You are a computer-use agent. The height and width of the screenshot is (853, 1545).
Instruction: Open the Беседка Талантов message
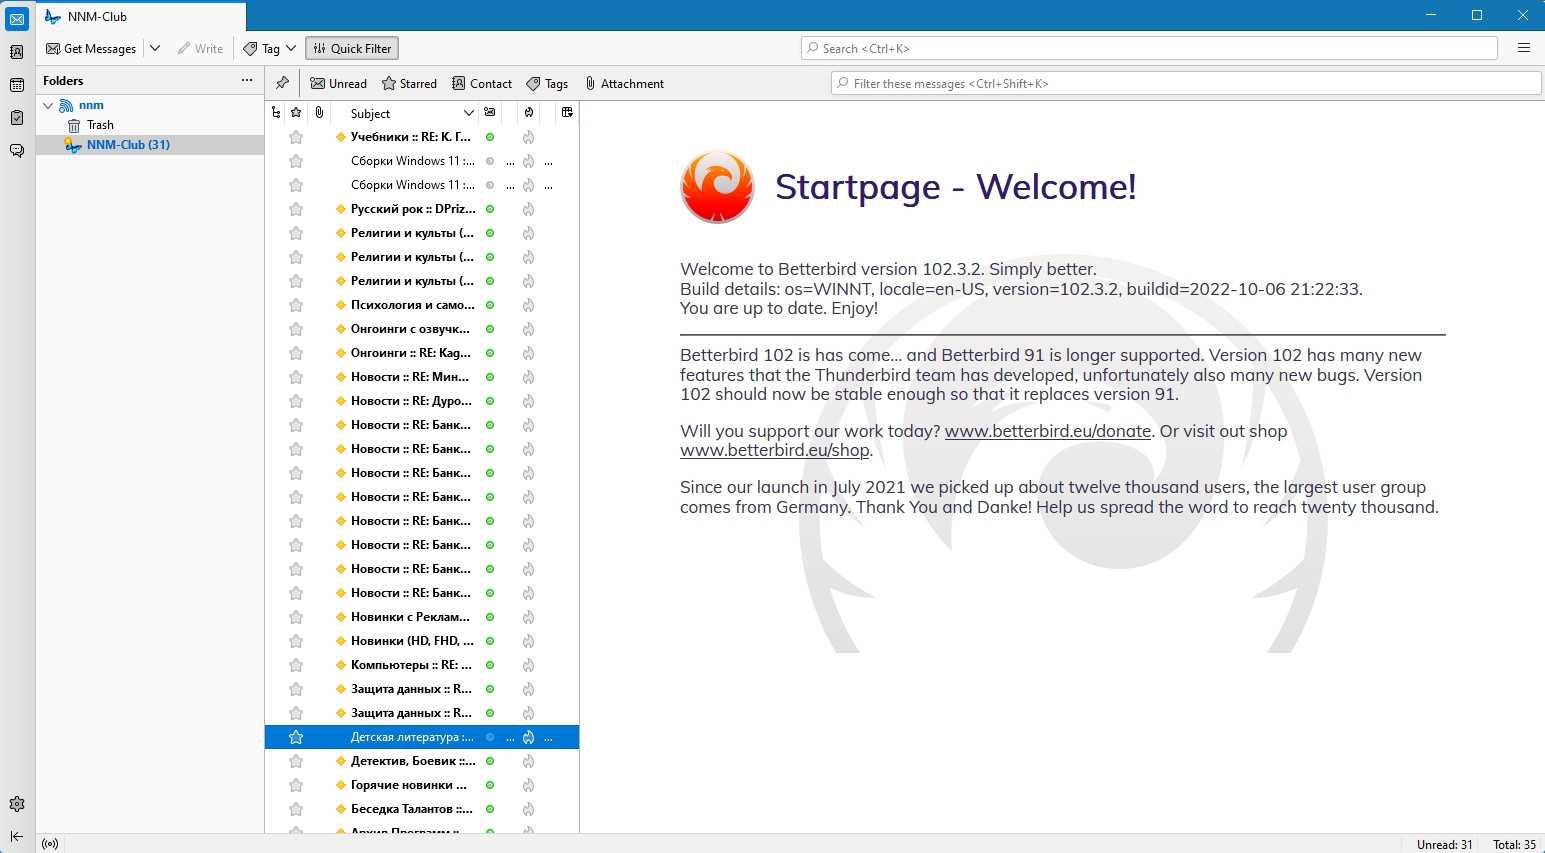click(x=412, y=809)
